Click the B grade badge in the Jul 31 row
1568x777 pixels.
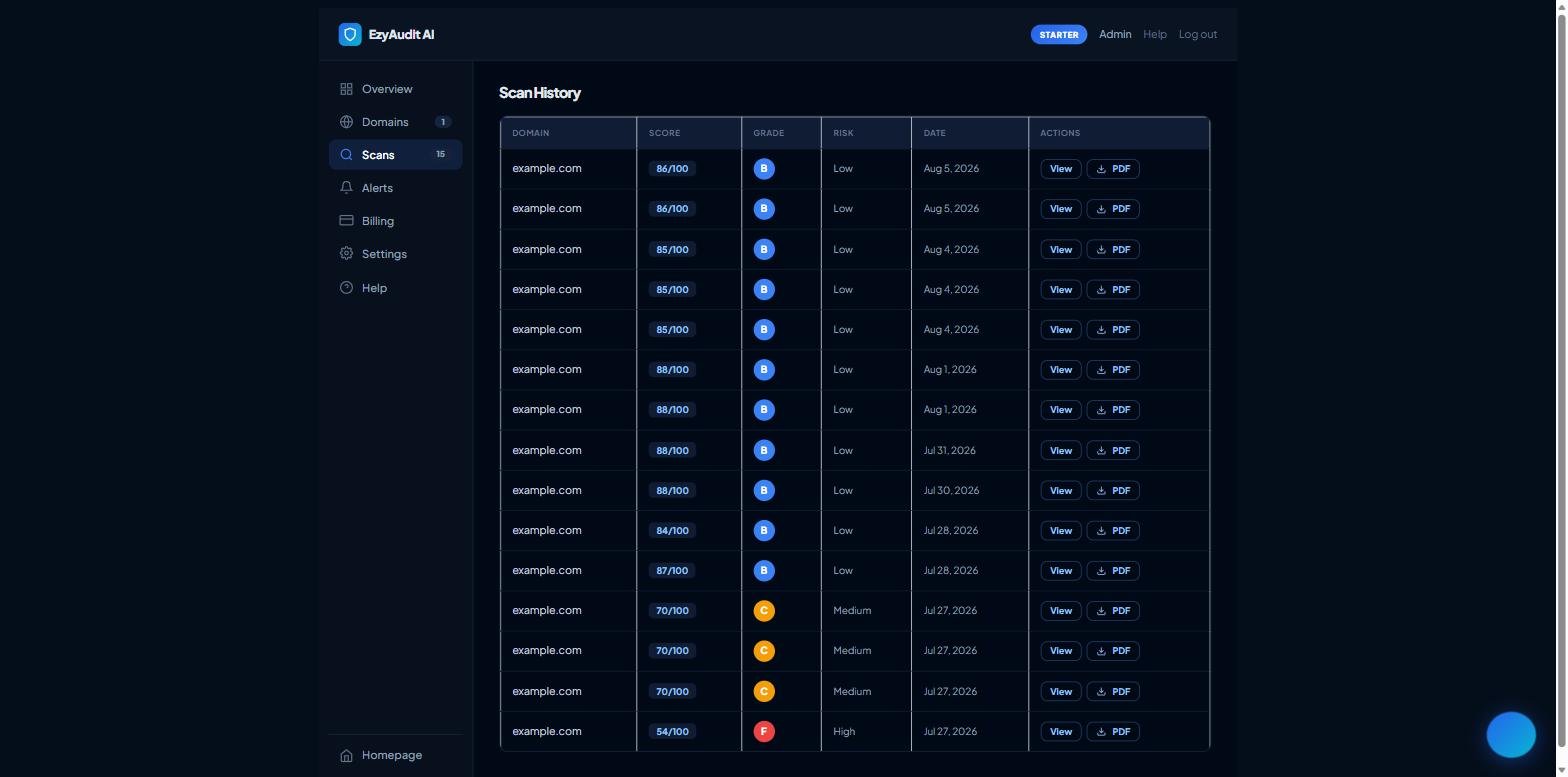click(x=764, y=451)
